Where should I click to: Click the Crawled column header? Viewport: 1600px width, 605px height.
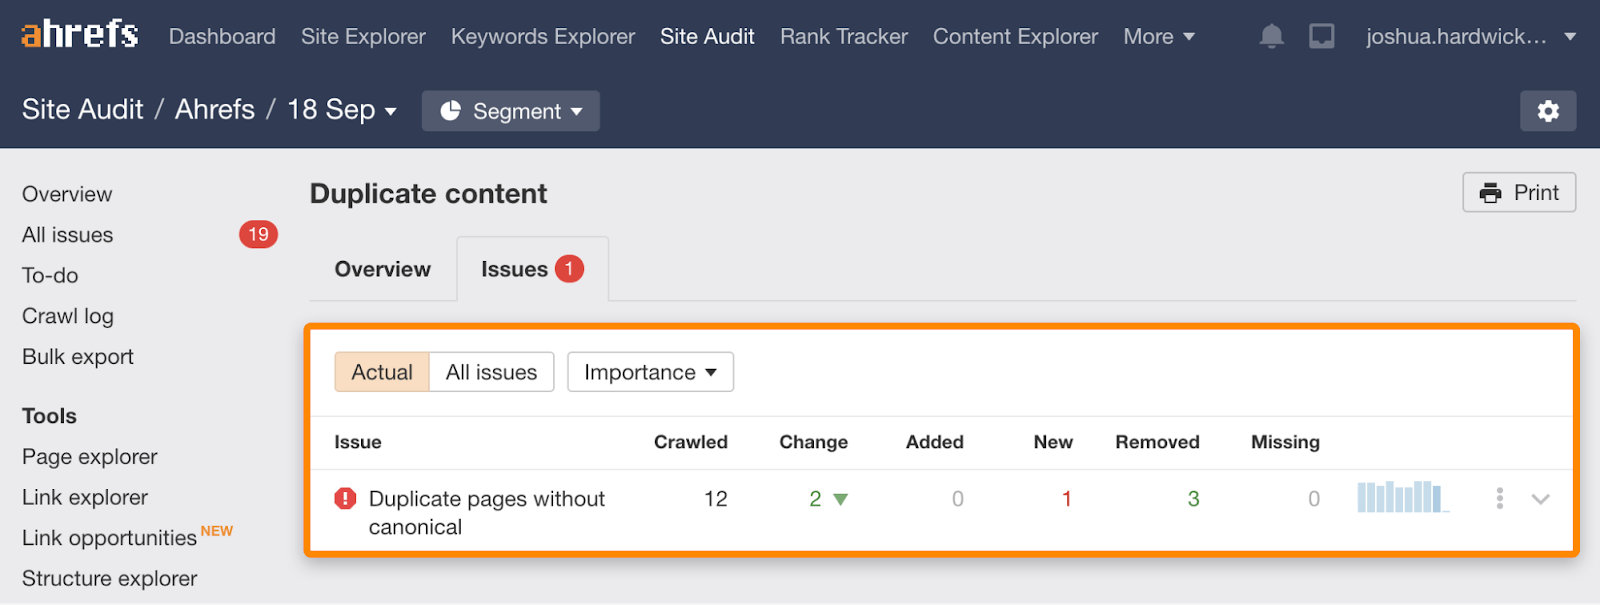click(x=691, y=442)
